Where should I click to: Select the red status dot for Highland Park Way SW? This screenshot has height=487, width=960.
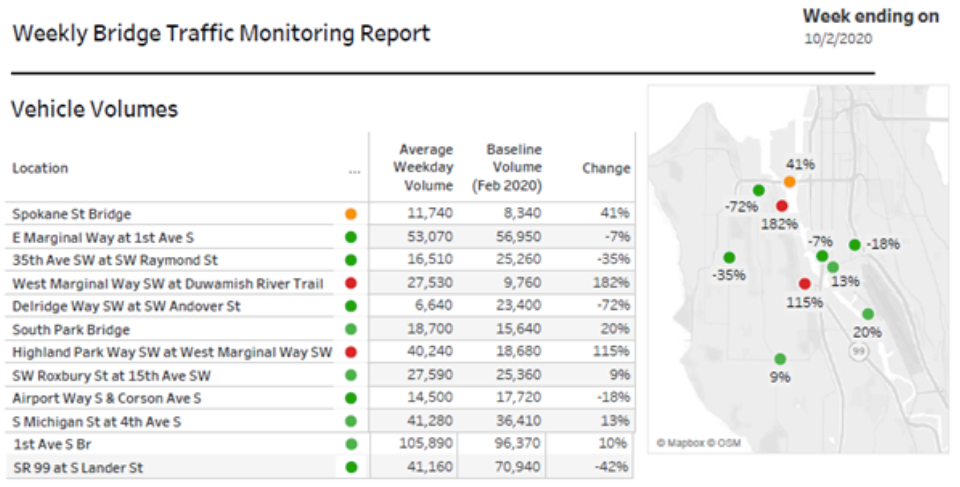click(x=351, y=352)
